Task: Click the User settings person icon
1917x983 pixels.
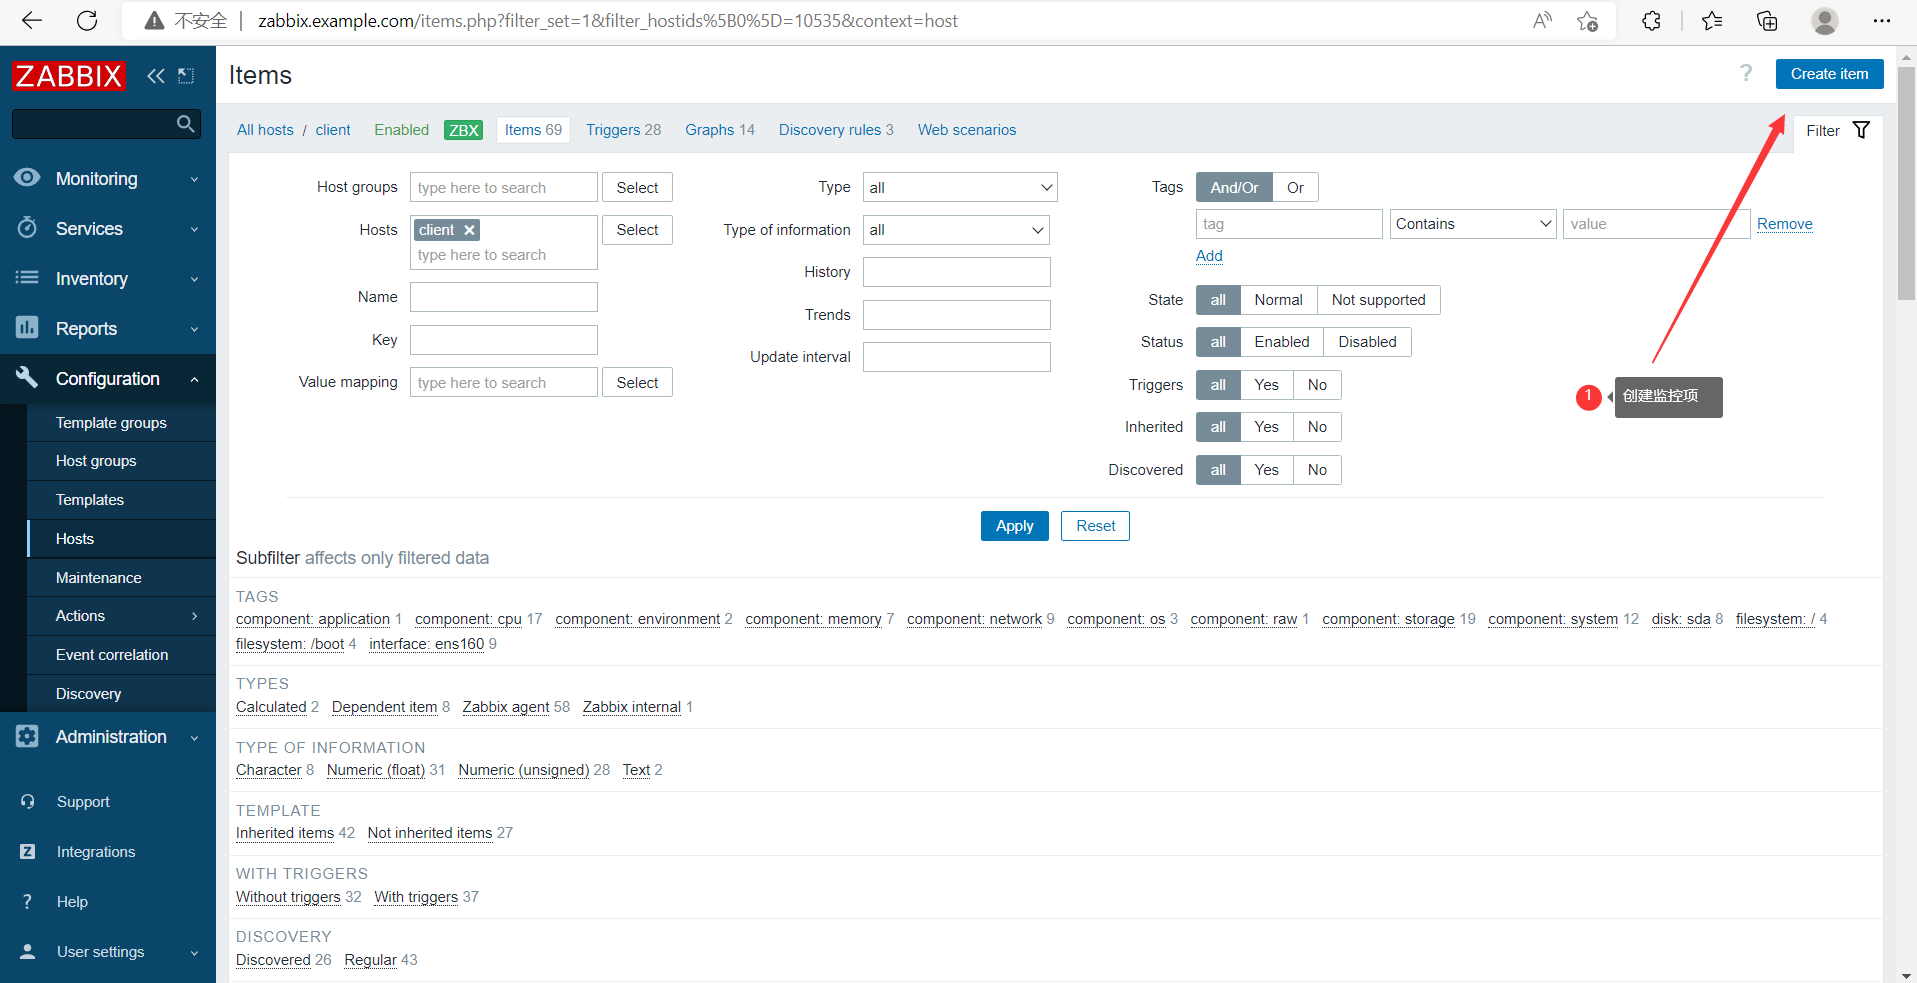Action: coord(27,952)
